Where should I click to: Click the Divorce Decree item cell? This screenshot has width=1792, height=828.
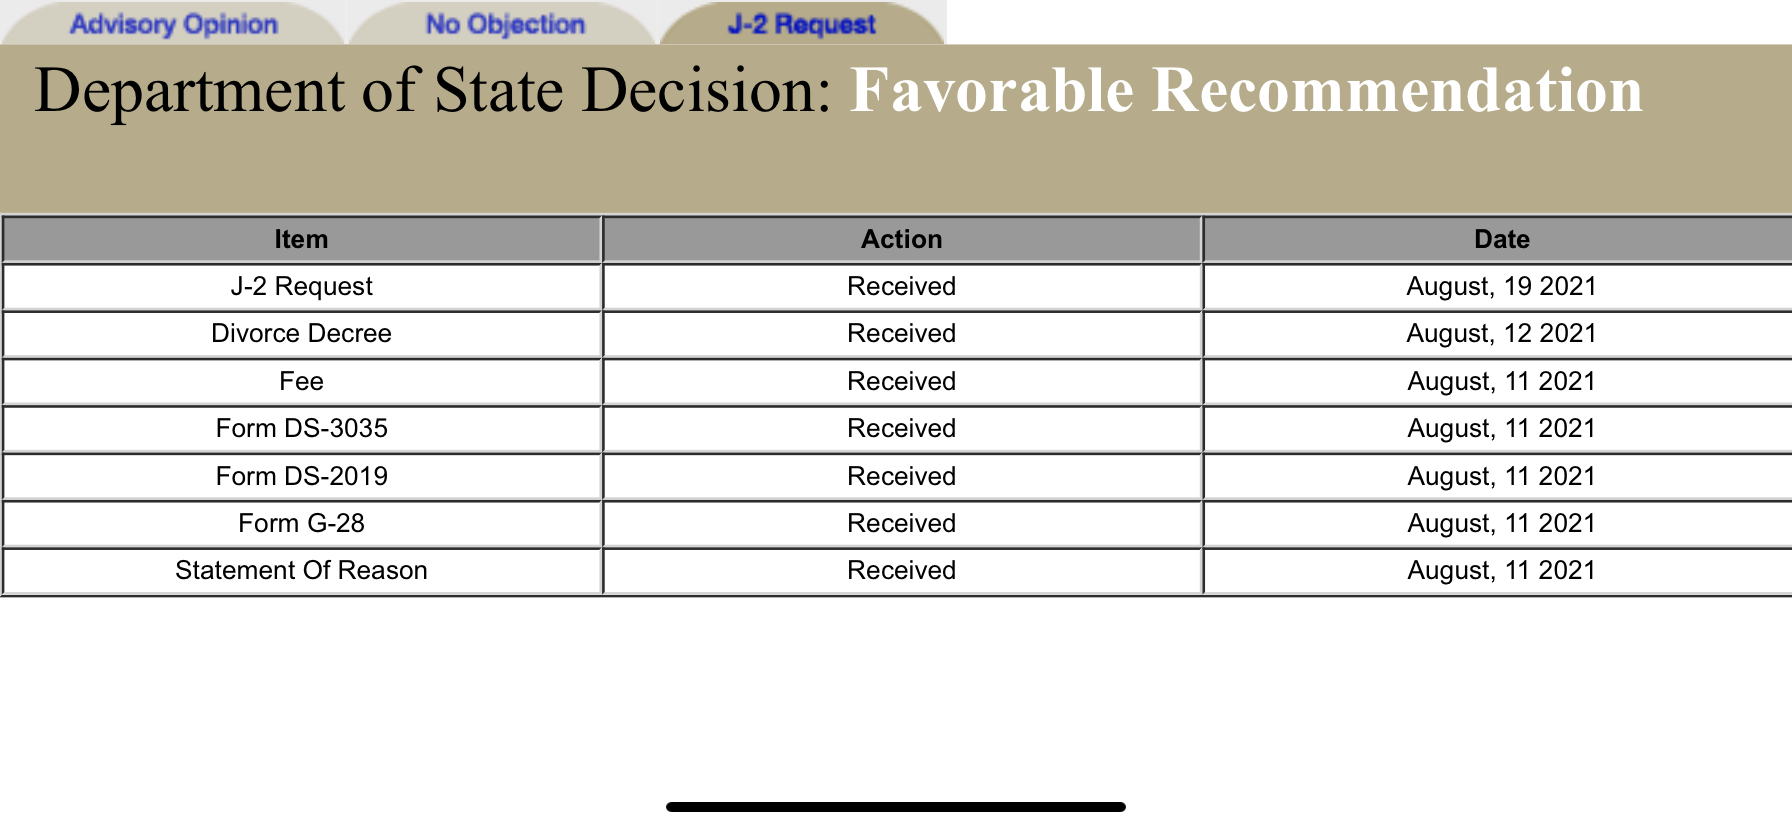coord(301,333)
